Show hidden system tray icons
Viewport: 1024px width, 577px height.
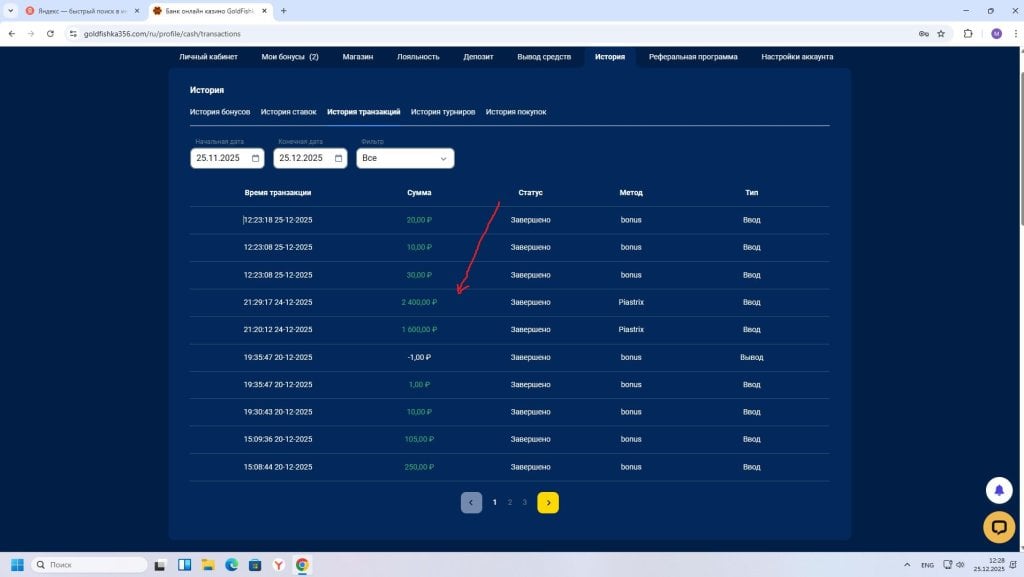click(x=907, y=565)
